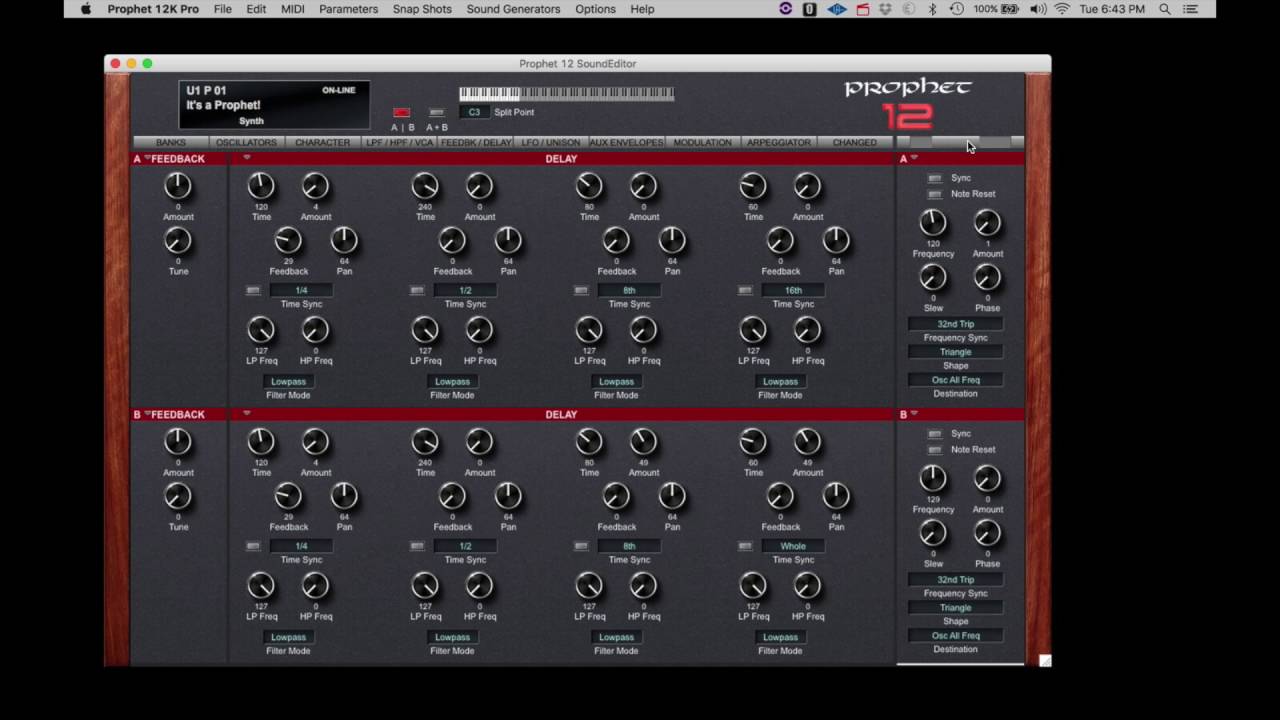Viewport: 1280px width, 720px height.
Task: Toggle Sync in the LFO A panel
Action: click(x=934, y=178)
